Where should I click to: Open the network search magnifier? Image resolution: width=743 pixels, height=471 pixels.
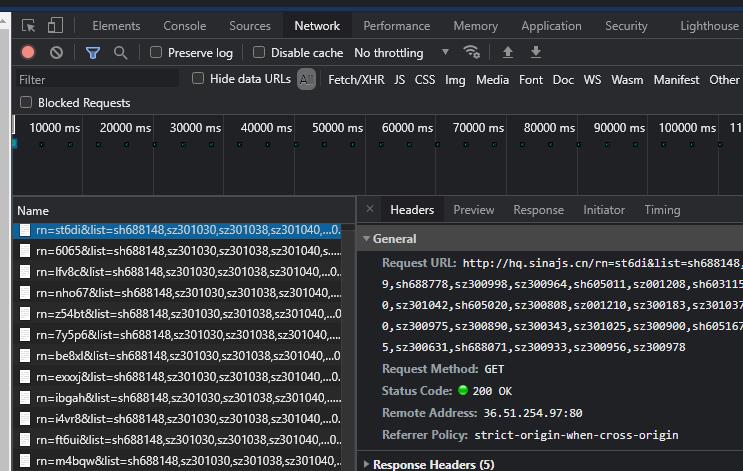click(121, 53)
